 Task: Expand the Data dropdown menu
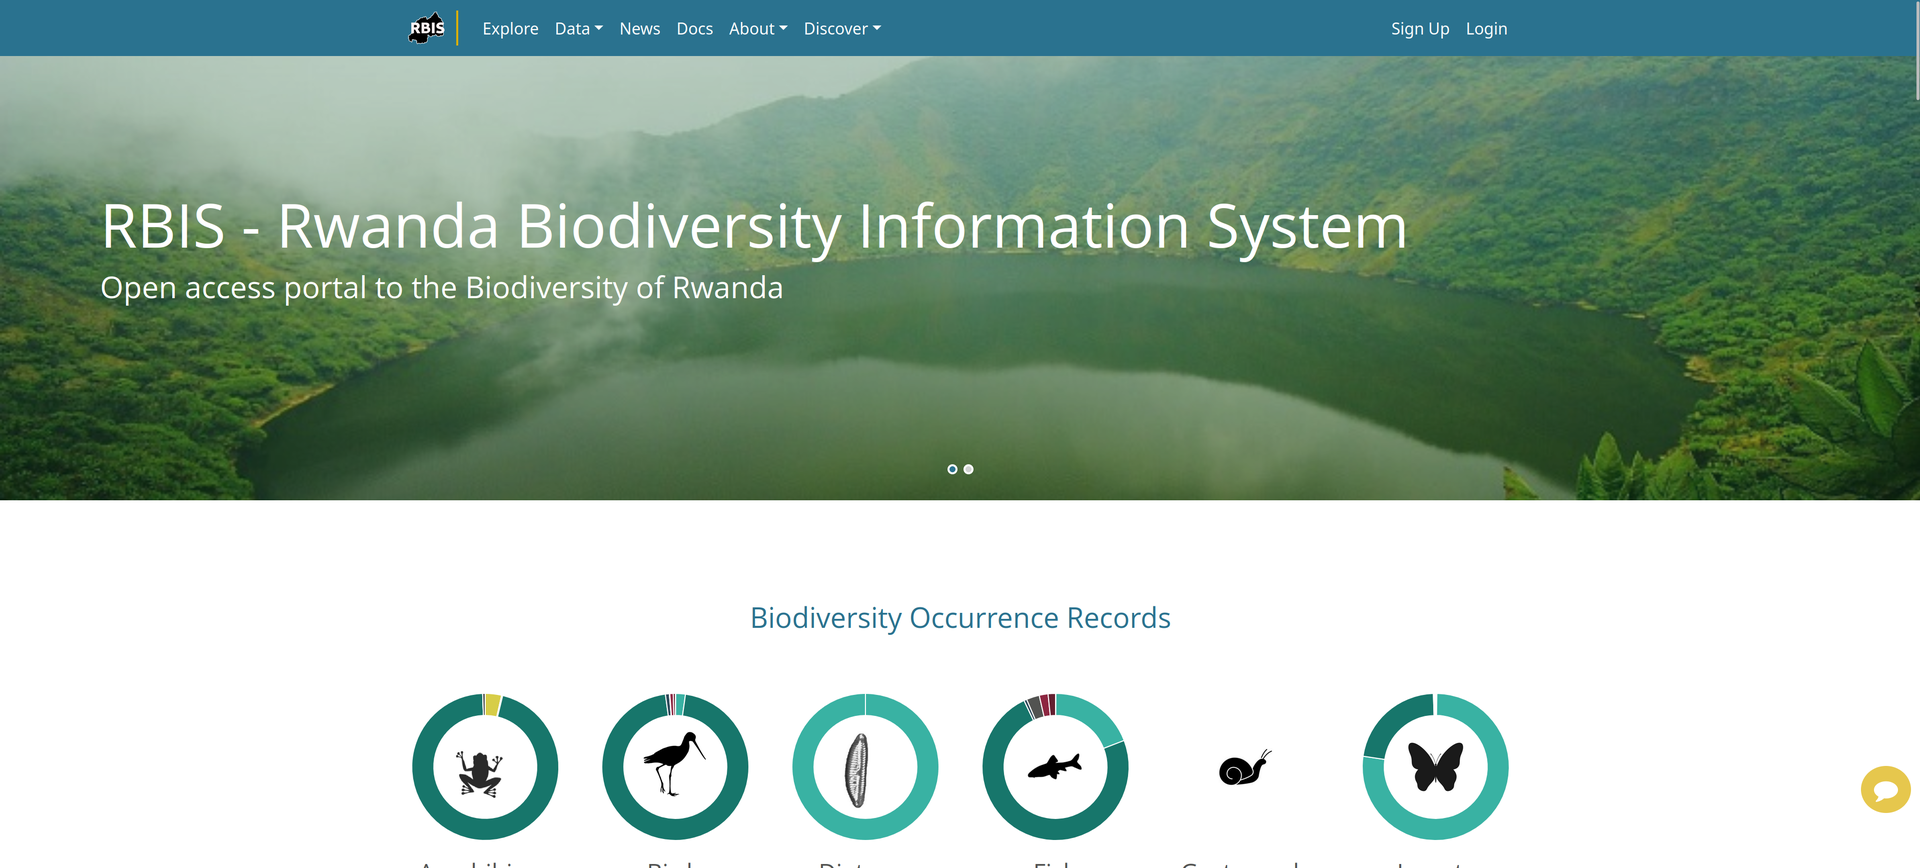[579, 29]
